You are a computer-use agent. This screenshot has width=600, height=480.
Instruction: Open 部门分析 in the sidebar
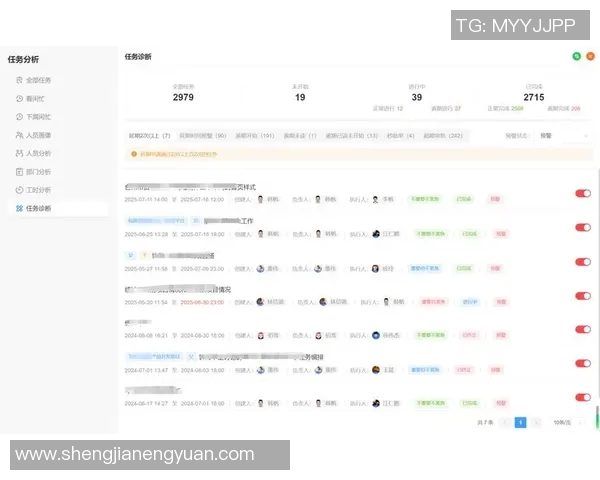[x=38, y=171]
